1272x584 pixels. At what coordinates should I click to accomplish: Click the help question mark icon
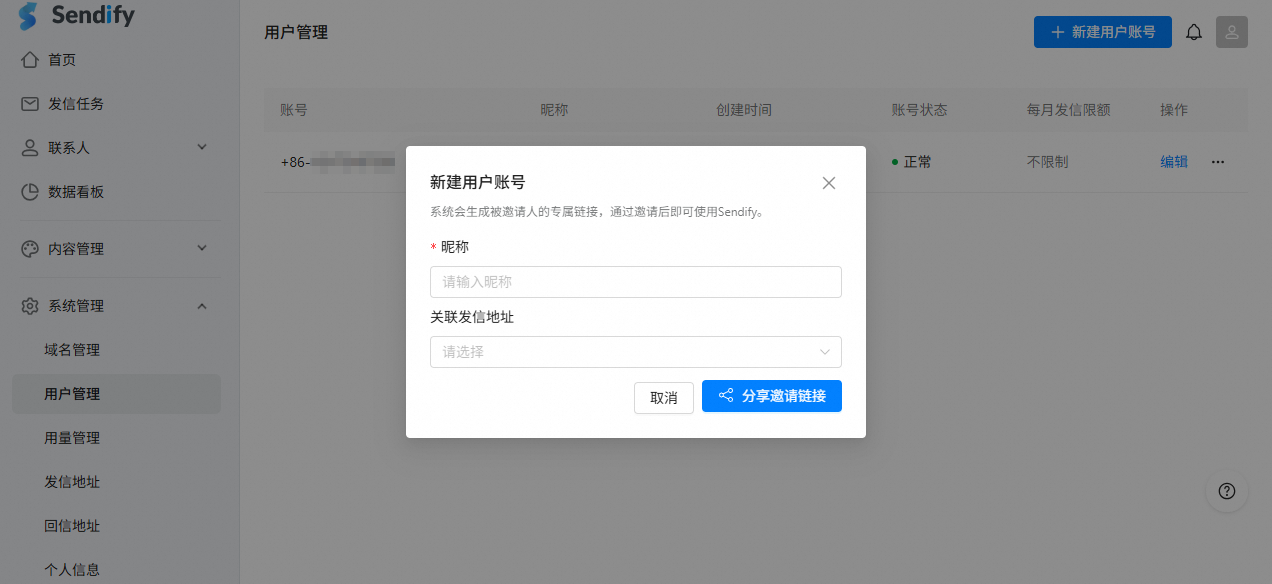click(1227, 491)
